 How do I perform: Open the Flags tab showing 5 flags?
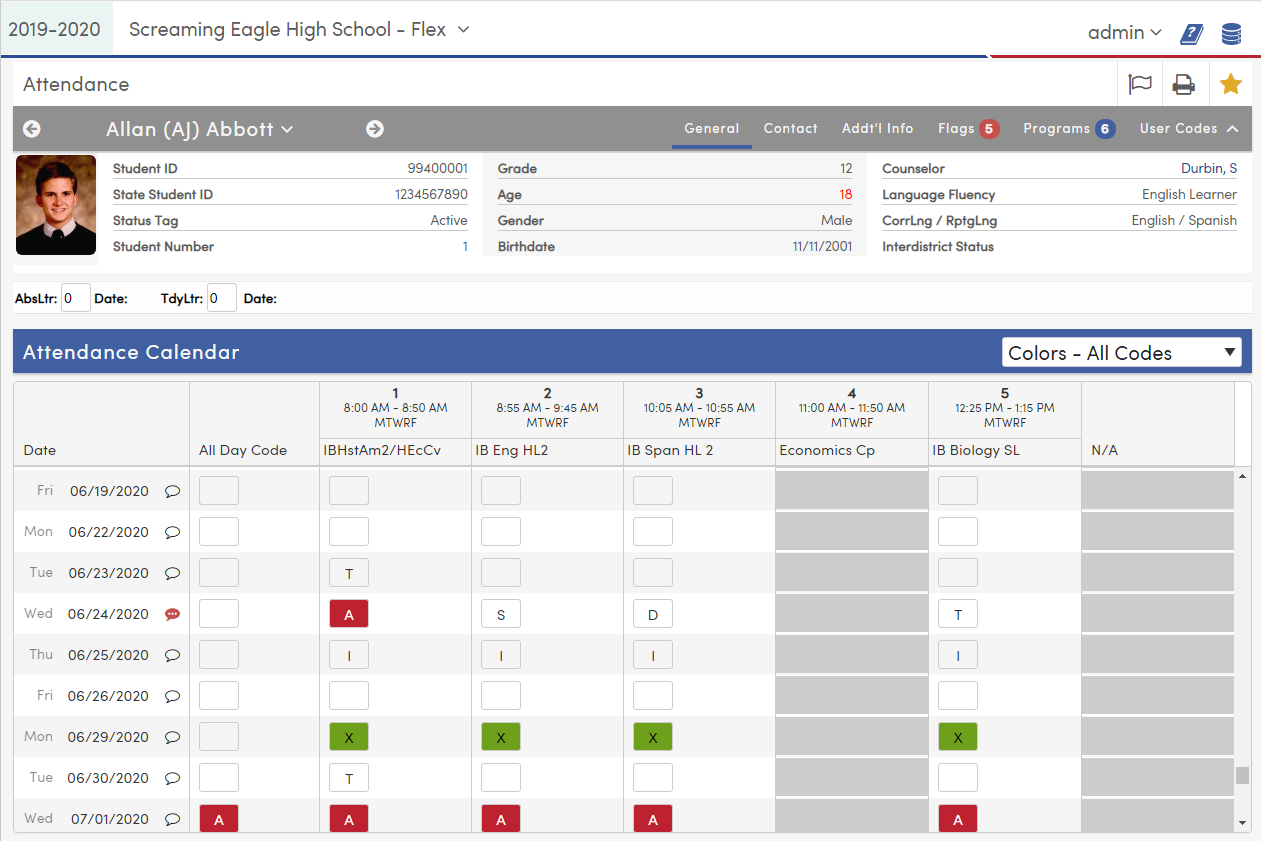coord(966,128)
